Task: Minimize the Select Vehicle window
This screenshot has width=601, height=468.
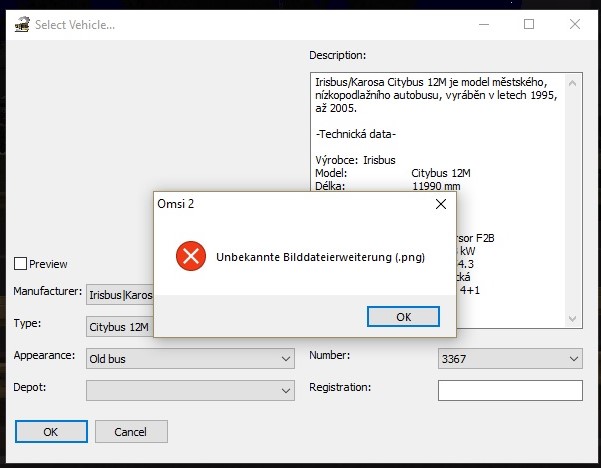Action: click(x=484, y=24)
